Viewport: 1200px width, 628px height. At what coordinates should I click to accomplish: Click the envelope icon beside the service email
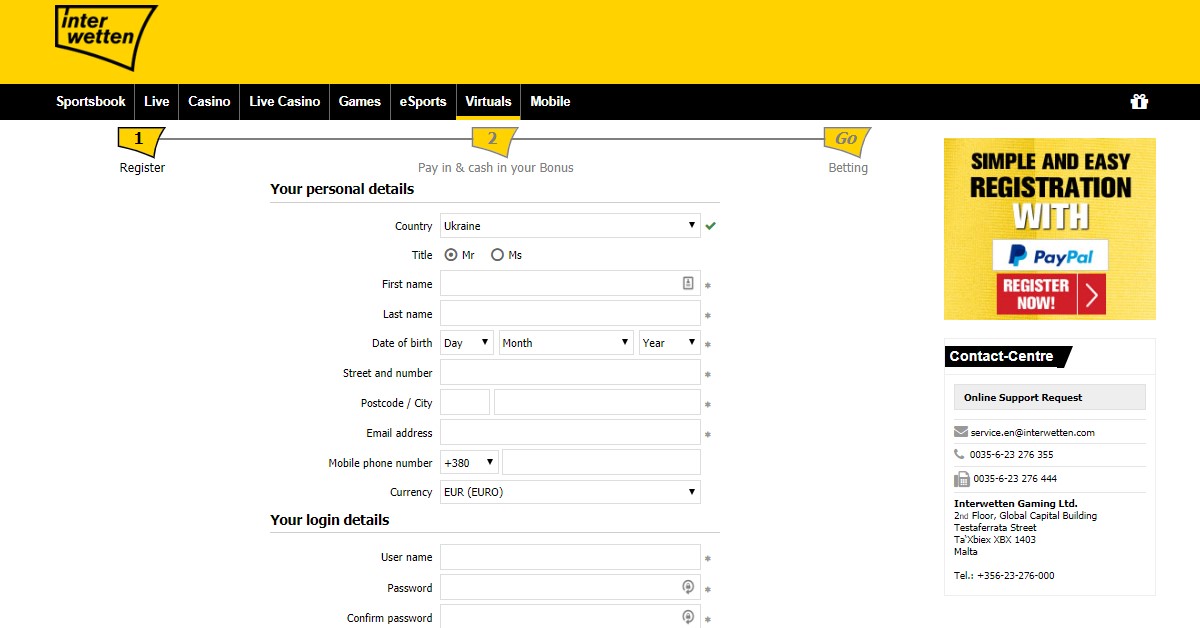(x=961, y=432)
